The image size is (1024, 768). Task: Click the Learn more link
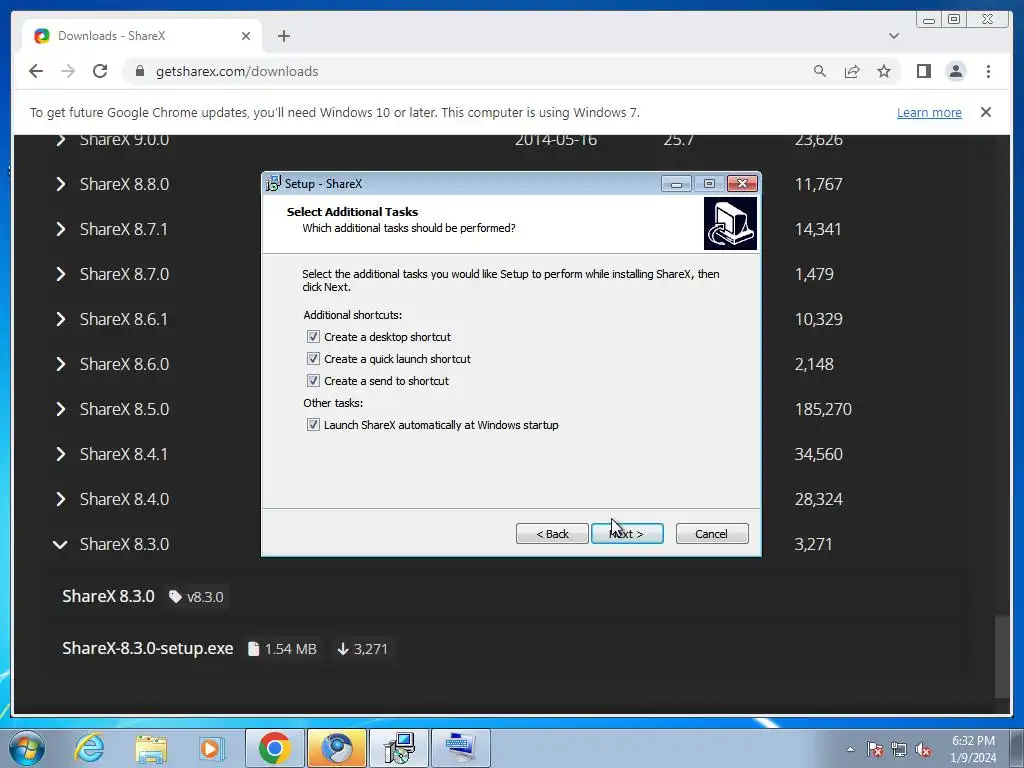[929, 112]
